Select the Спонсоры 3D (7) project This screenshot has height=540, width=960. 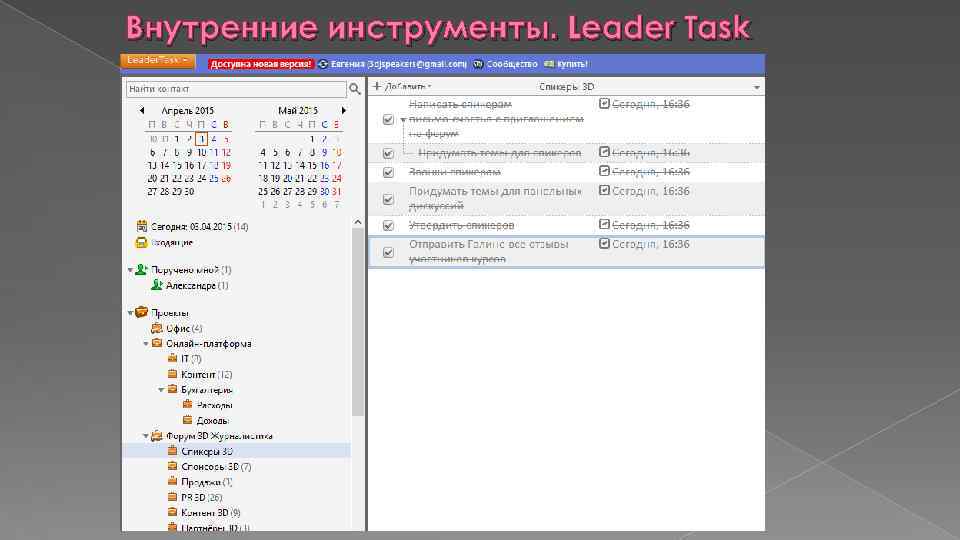point(216,467)
